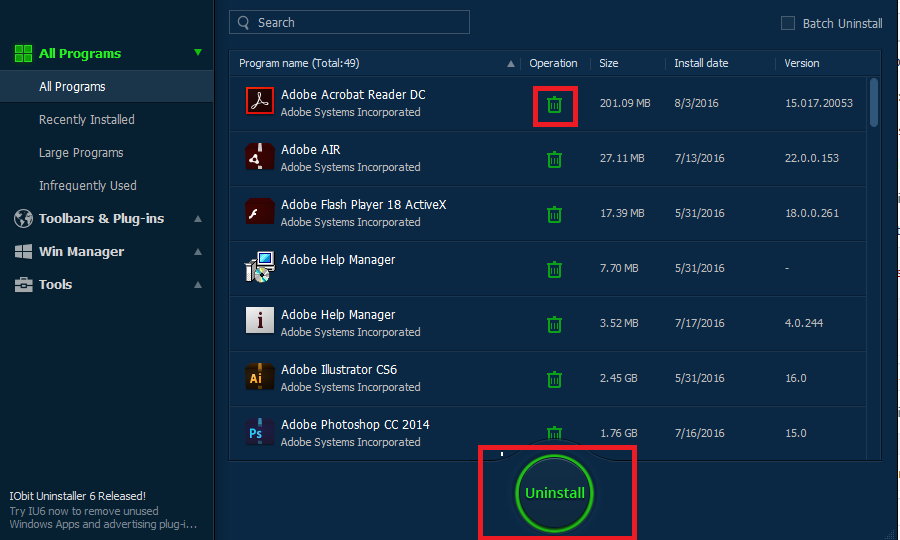Screen dimensions: 900x540
Task: Enable the Batch Uninstall checkbox
Action: pyautogui.click(x=788, y=23)
